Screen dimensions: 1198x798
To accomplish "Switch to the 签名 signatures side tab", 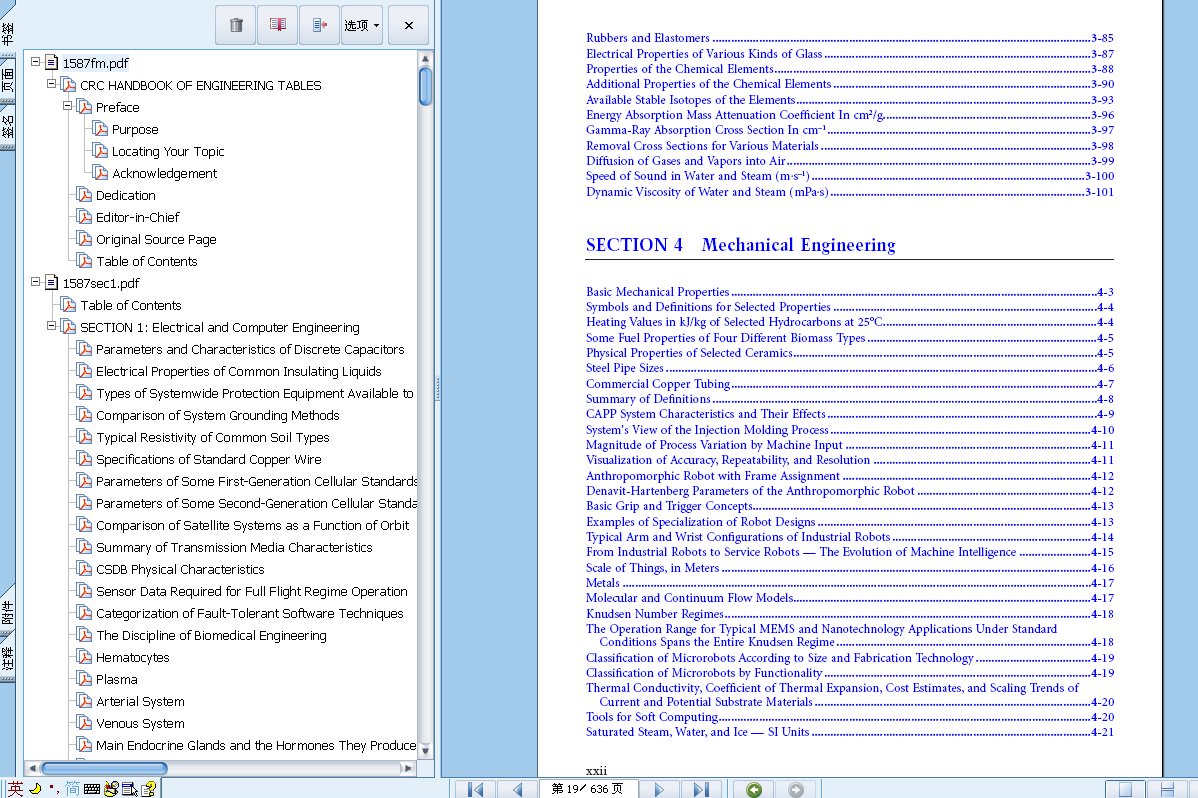I will pos(7,127).
